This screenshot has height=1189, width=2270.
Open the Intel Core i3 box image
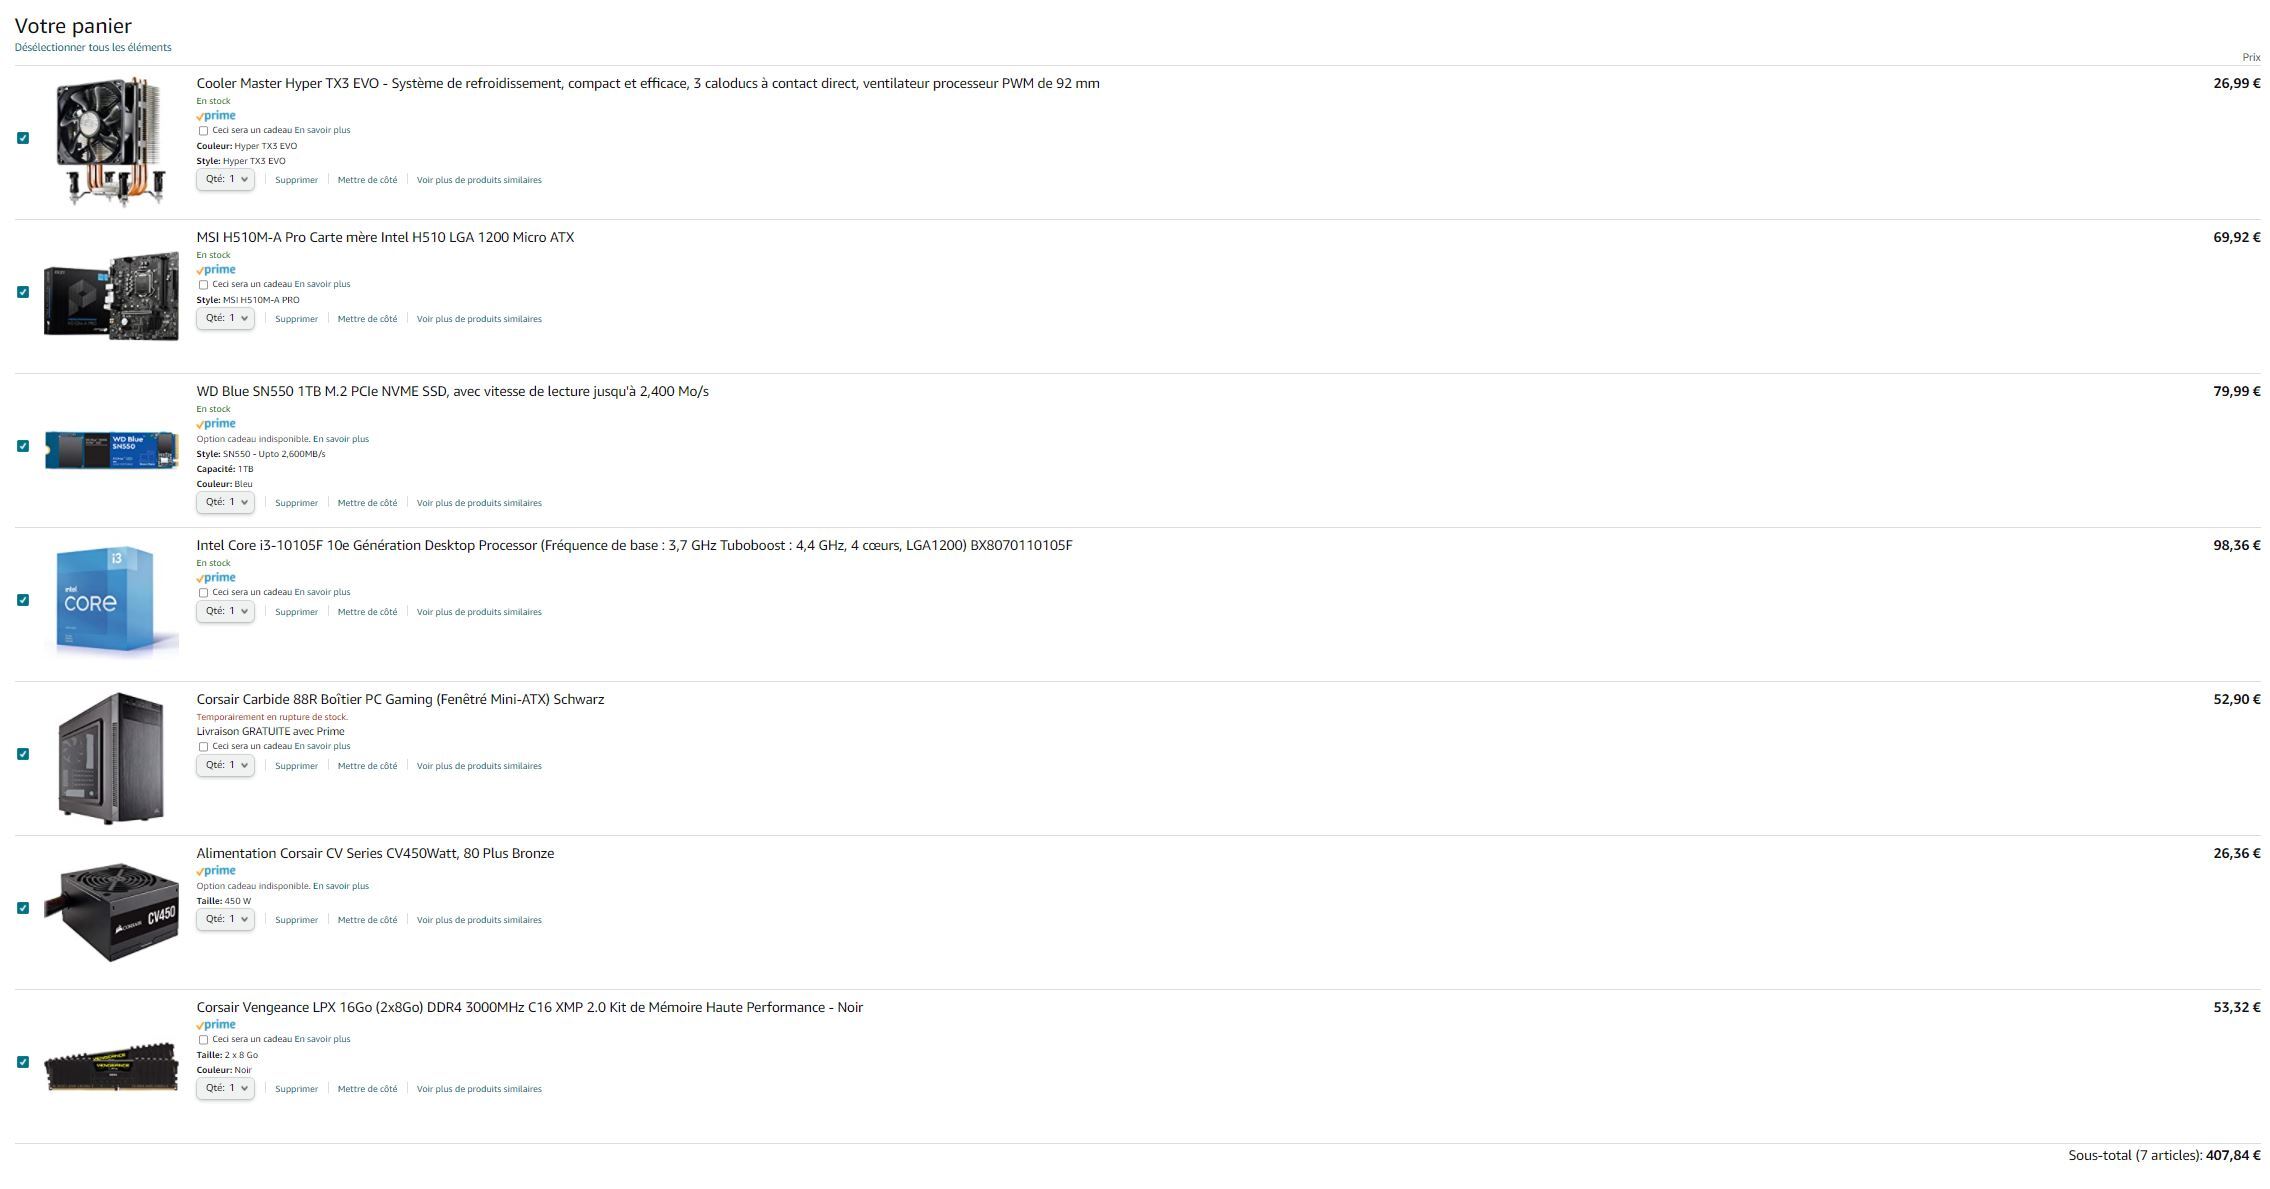coord(111,600)
